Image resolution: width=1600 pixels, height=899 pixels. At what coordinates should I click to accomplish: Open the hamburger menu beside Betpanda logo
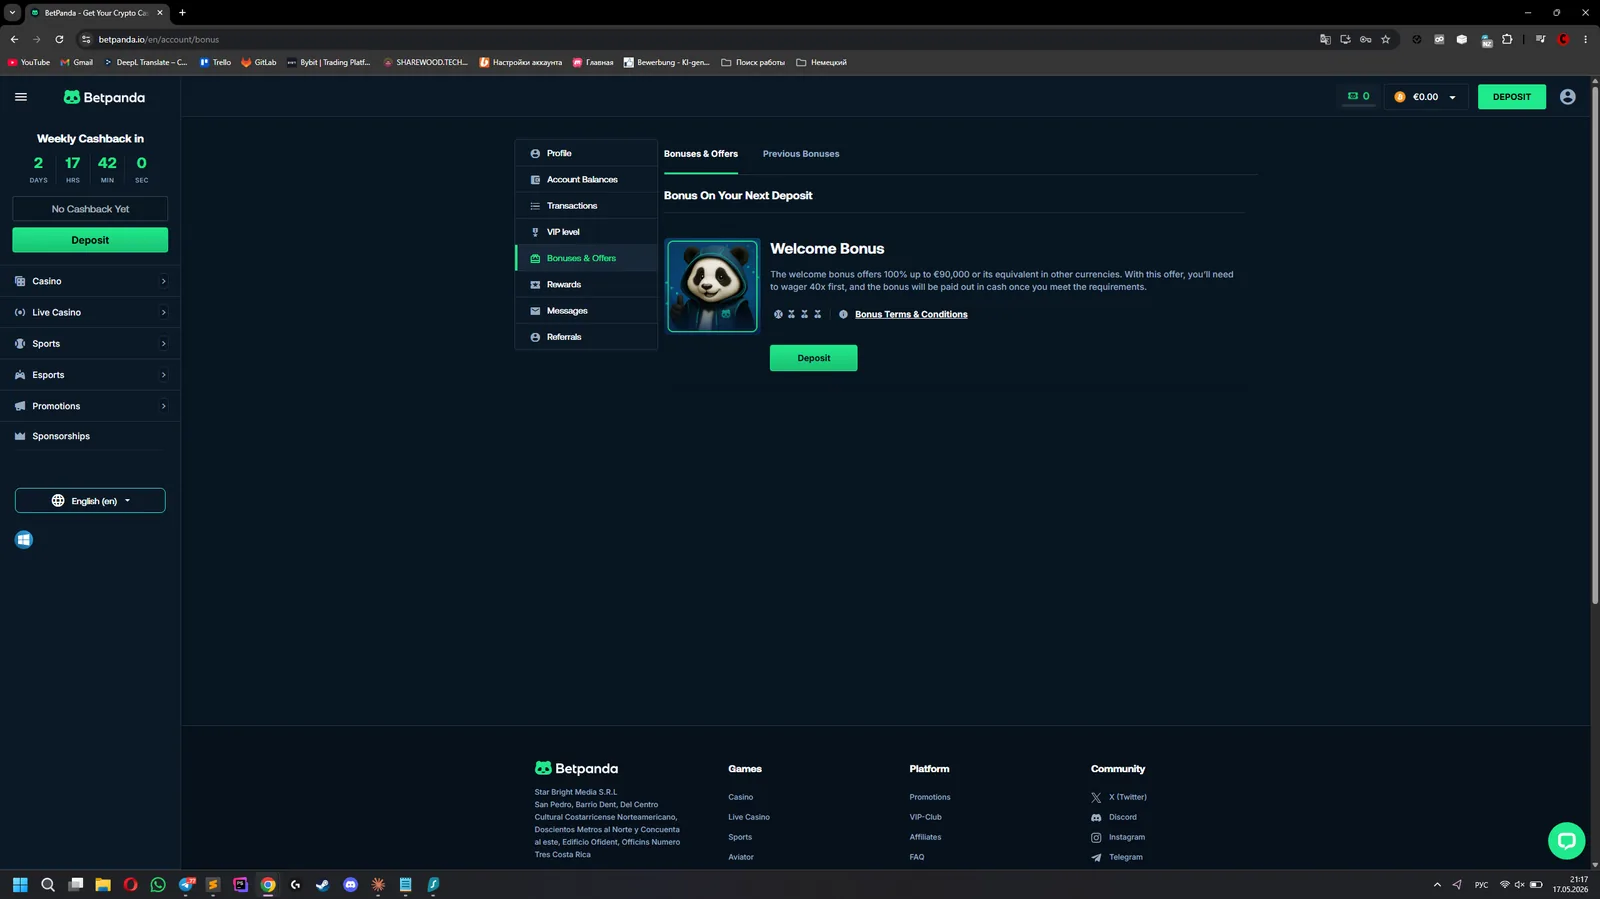[21, 97]
